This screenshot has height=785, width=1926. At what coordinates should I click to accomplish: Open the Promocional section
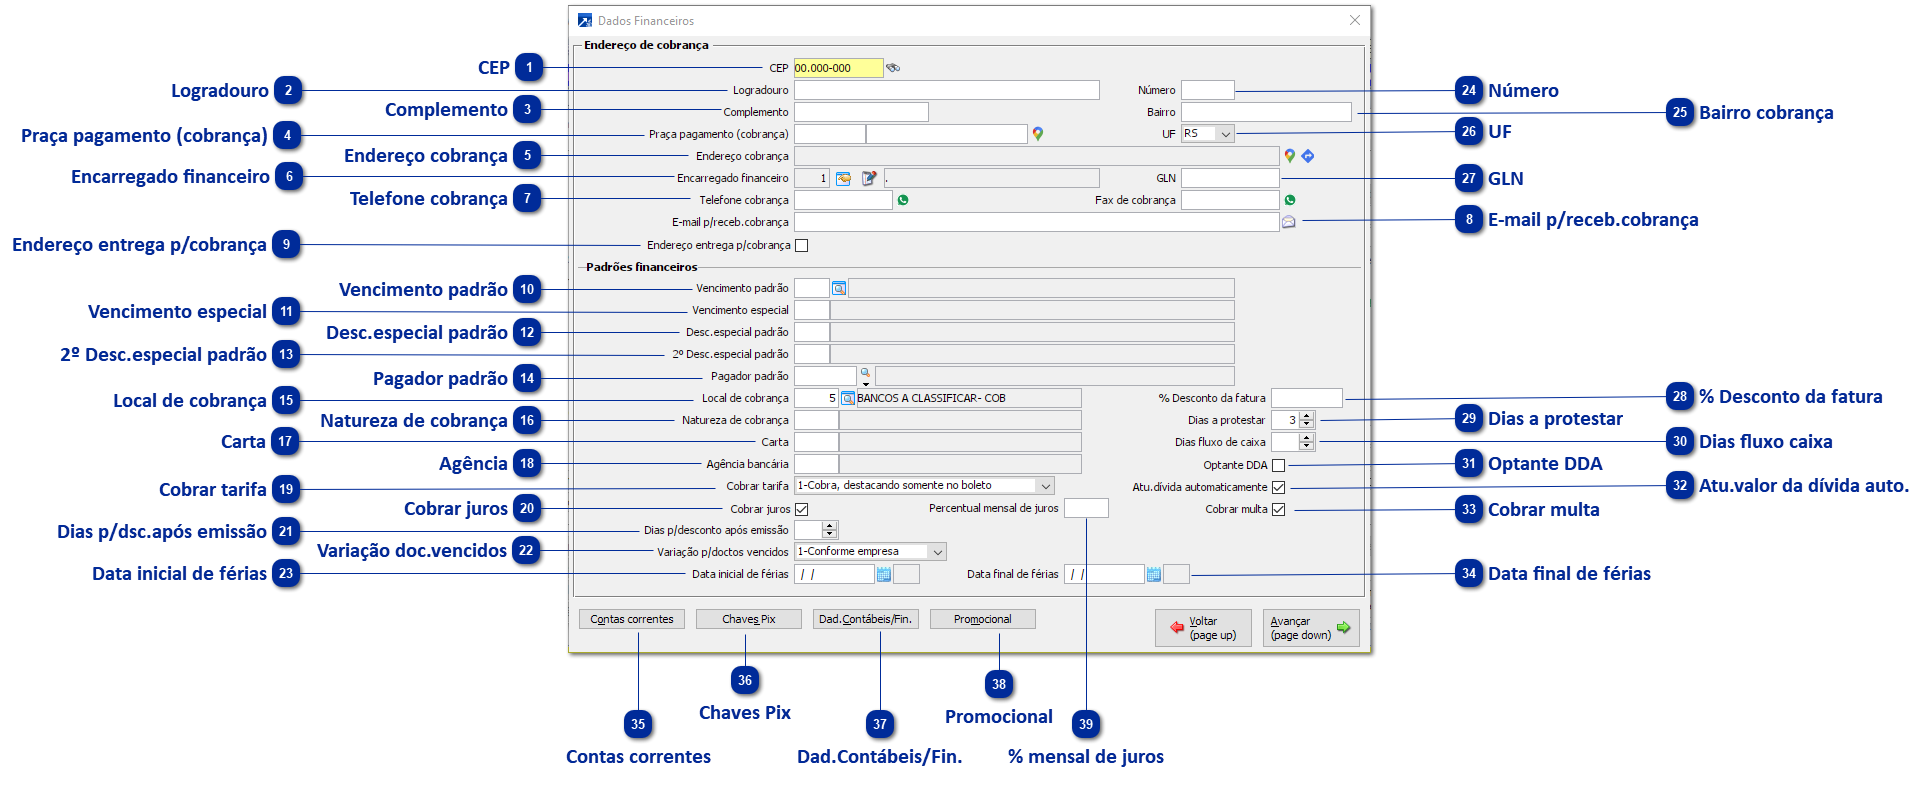983,619
